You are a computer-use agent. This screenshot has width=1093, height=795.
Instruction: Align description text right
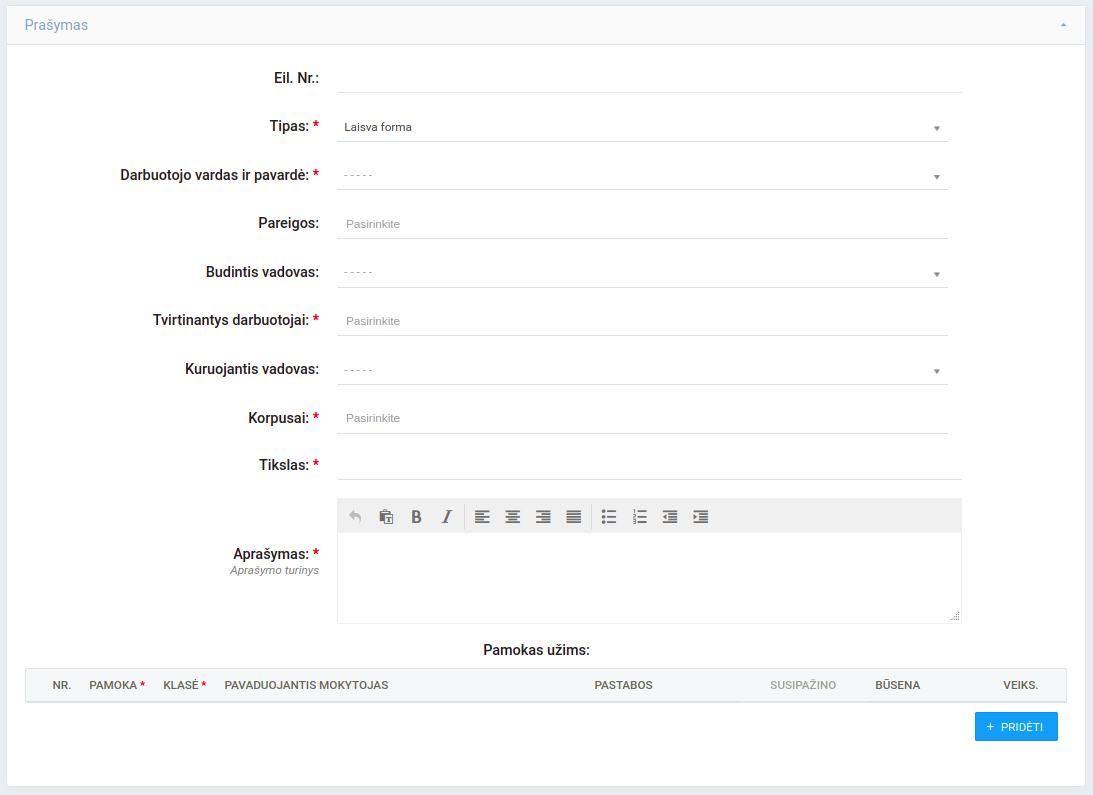pos(543,517)
